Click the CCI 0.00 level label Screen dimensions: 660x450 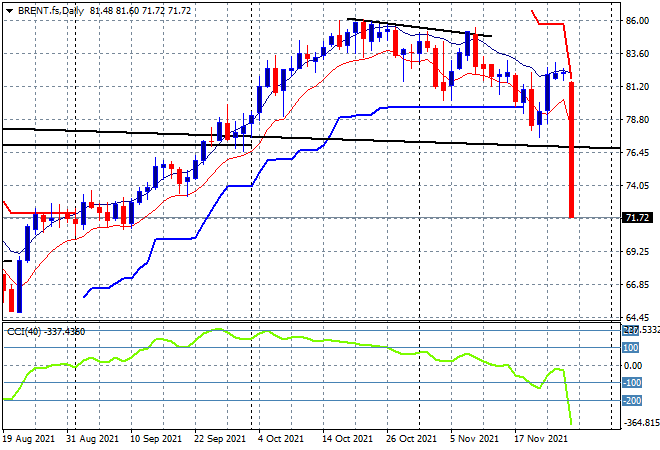pyautogui.click(x=633, y=366)
